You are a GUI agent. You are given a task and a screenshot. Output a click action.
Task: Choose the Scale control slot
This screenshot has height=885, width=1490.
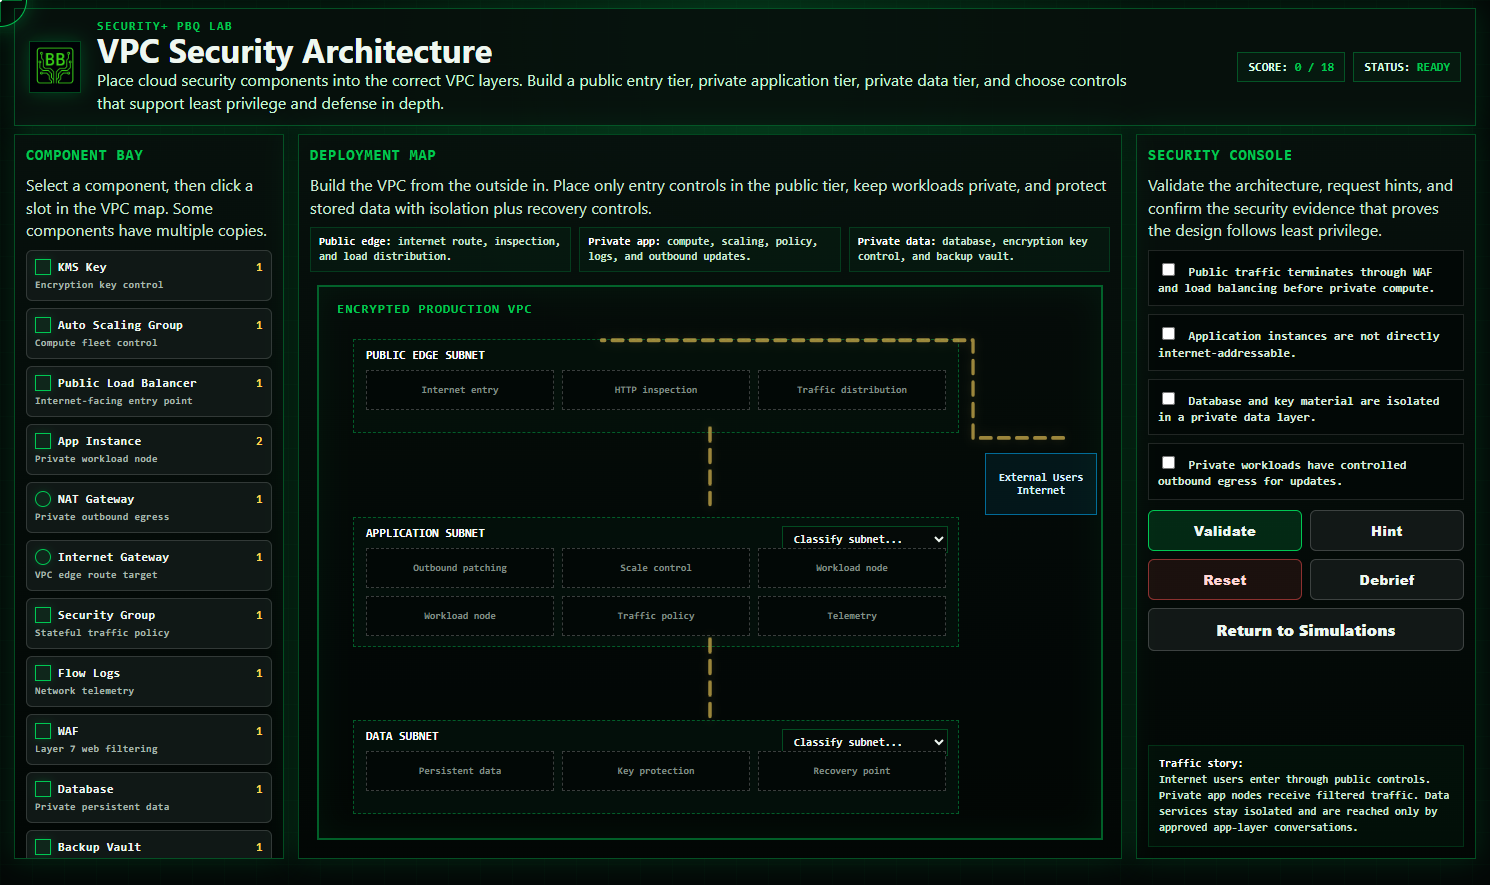(x=656, y=568)
